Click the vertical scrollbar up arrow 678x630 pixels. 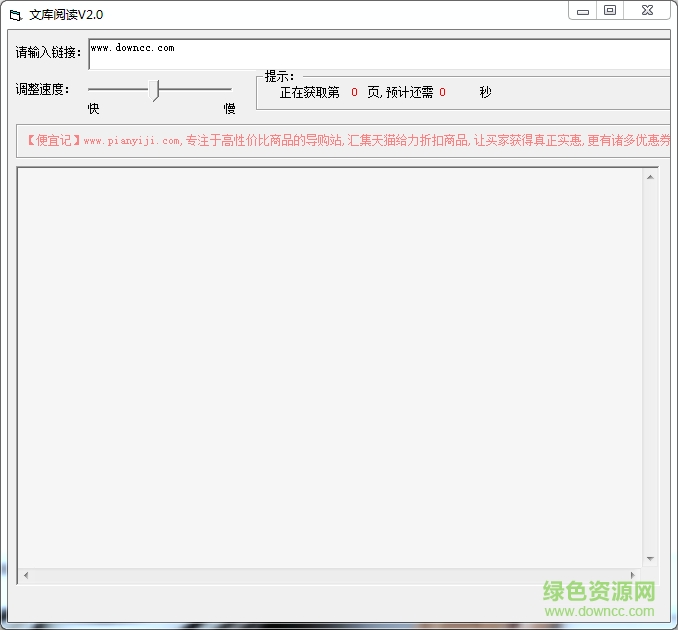click(650, 177)
